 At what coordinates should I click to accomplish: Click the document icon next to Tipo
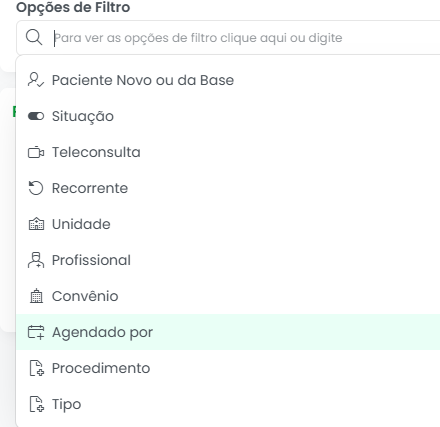(x=36, y=404)
